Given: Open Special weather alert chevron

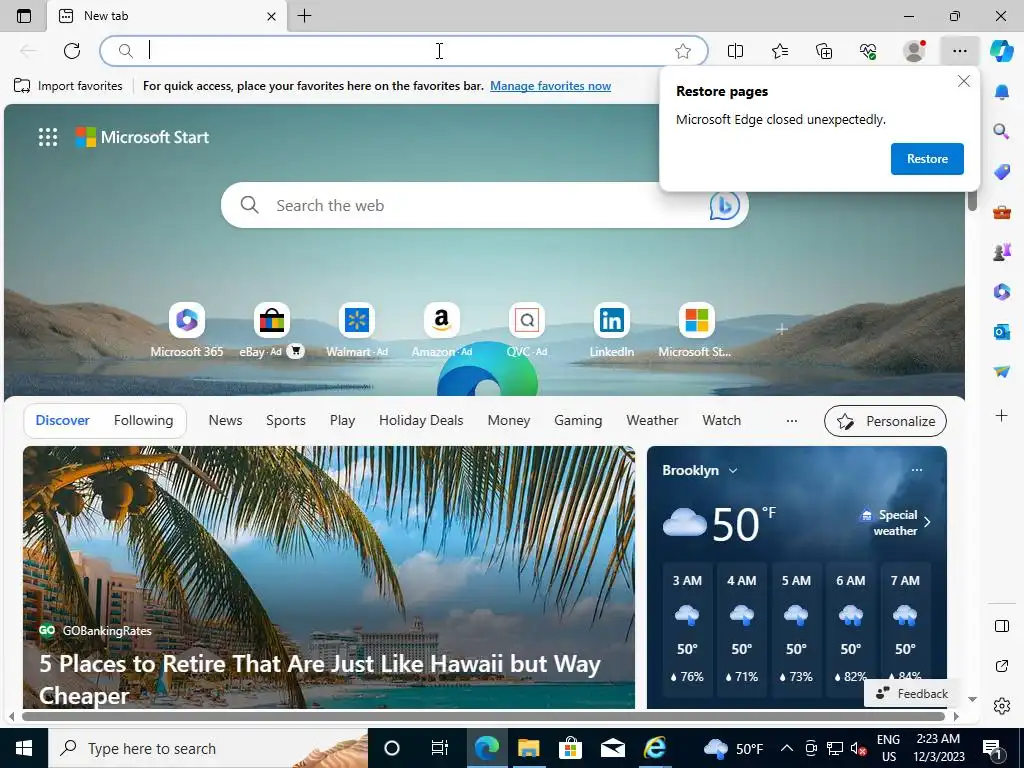Looking at the screenshot, I should pos(927,522).
